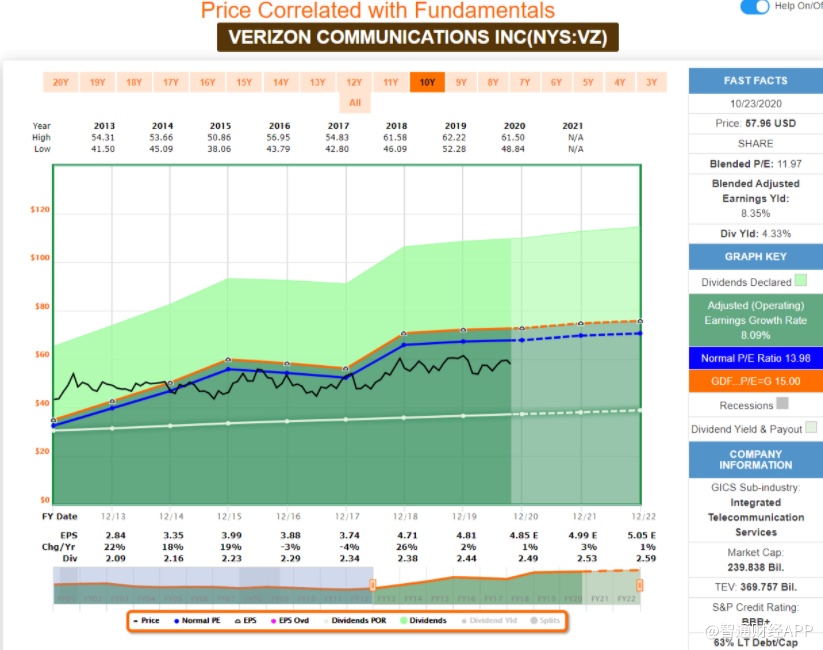Click the green Dividends legend icon
The image size is (823, 650).
pos(403,621)
